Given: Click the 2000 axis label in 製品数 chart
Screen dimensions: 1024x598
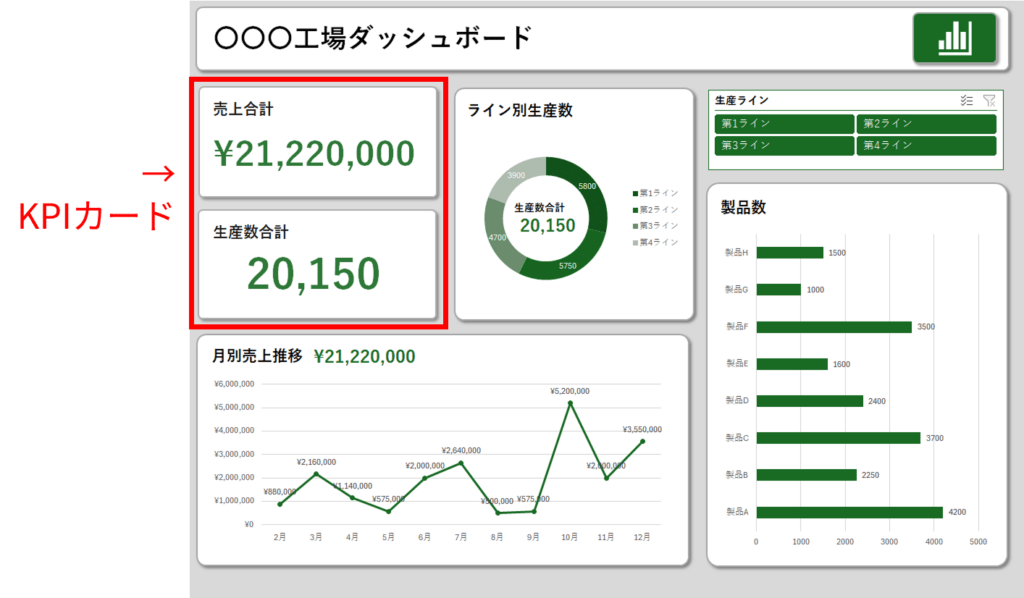Looking at the screenshot, I should pos(845,542).
